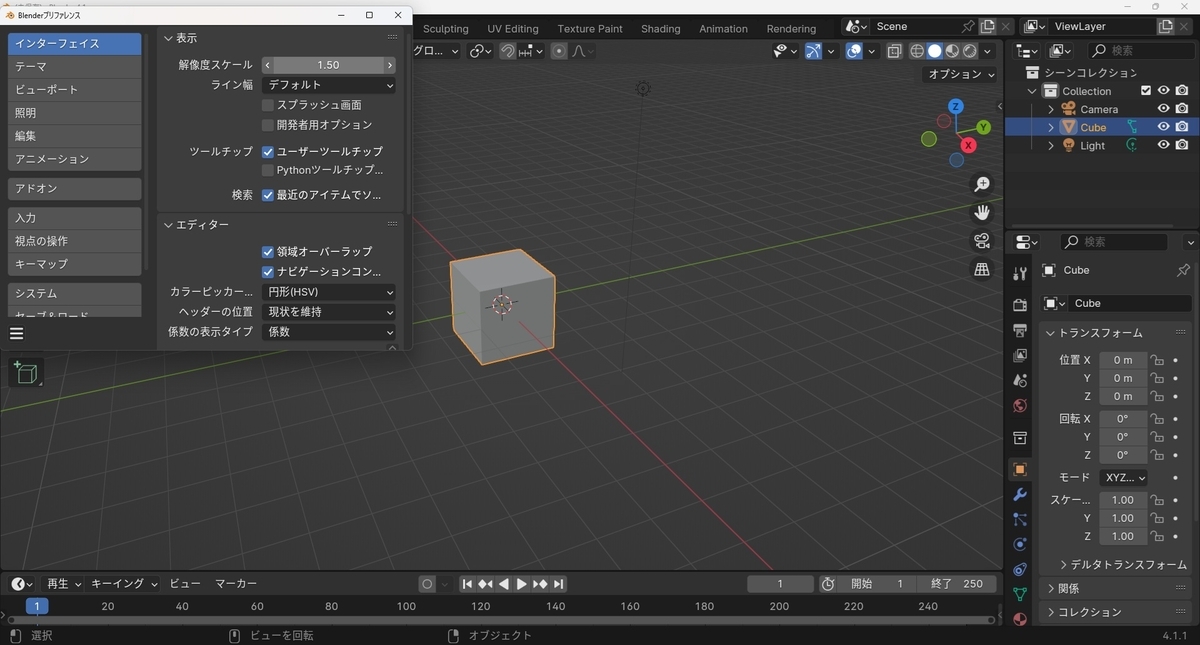Open preferences hamburger menu icon
This screenshot has height=645, width=1200.
[17, 334]
